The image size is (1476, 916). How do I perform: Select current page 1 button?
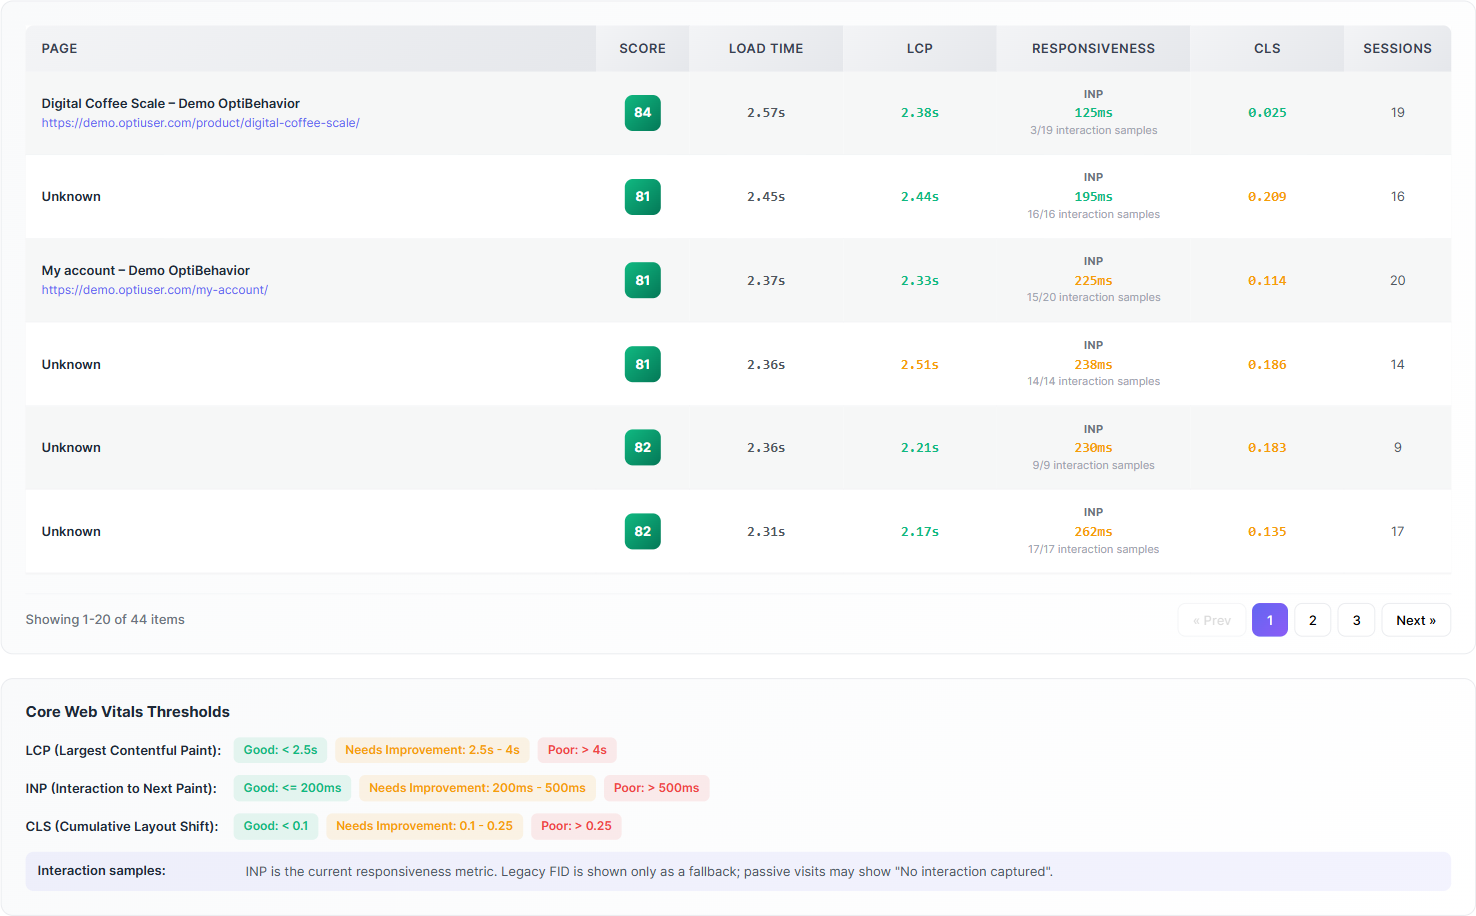(x=1269, y=620)
